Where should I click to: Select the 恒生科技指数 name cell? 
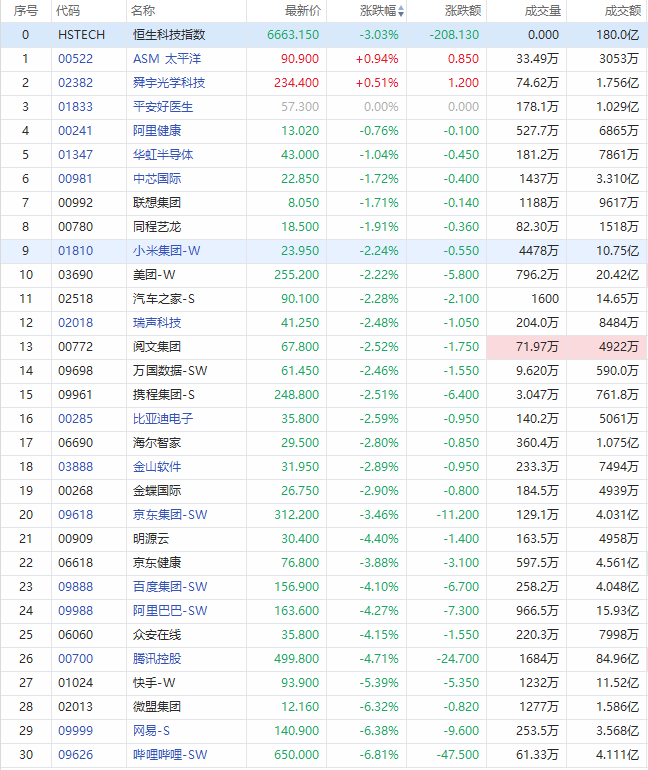[169, 35]
